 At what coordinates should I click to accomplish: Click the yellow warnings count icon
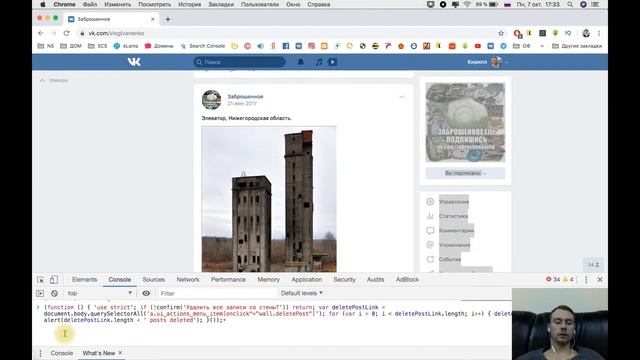tap(565, 280)
